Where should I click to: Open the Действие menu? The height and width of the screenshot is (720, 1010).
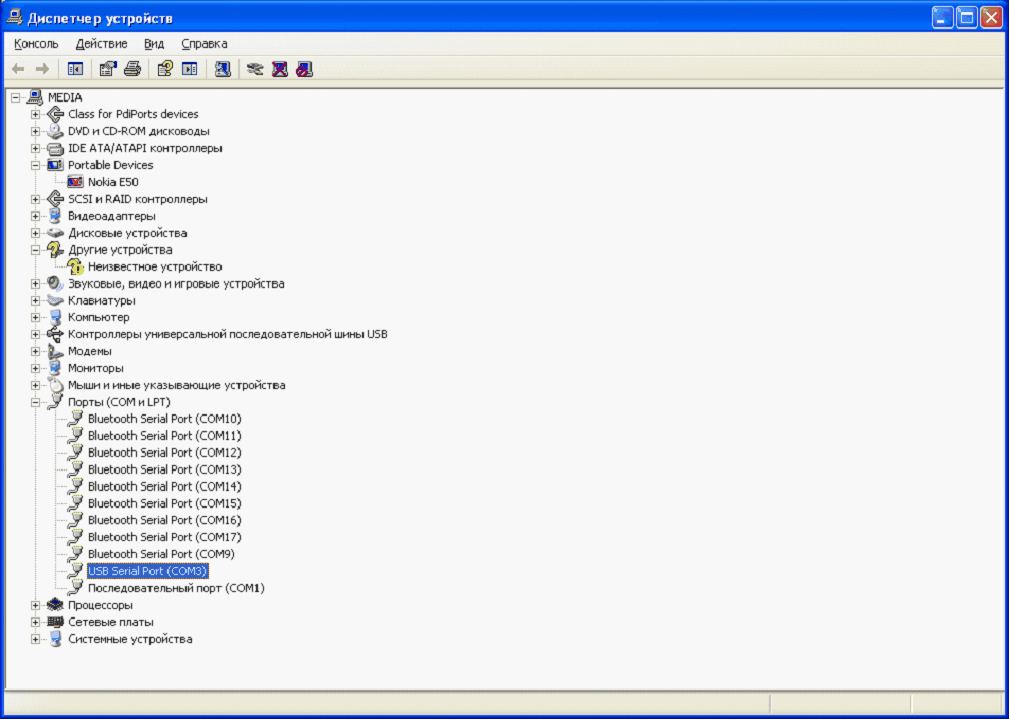(x=101, y=44)
